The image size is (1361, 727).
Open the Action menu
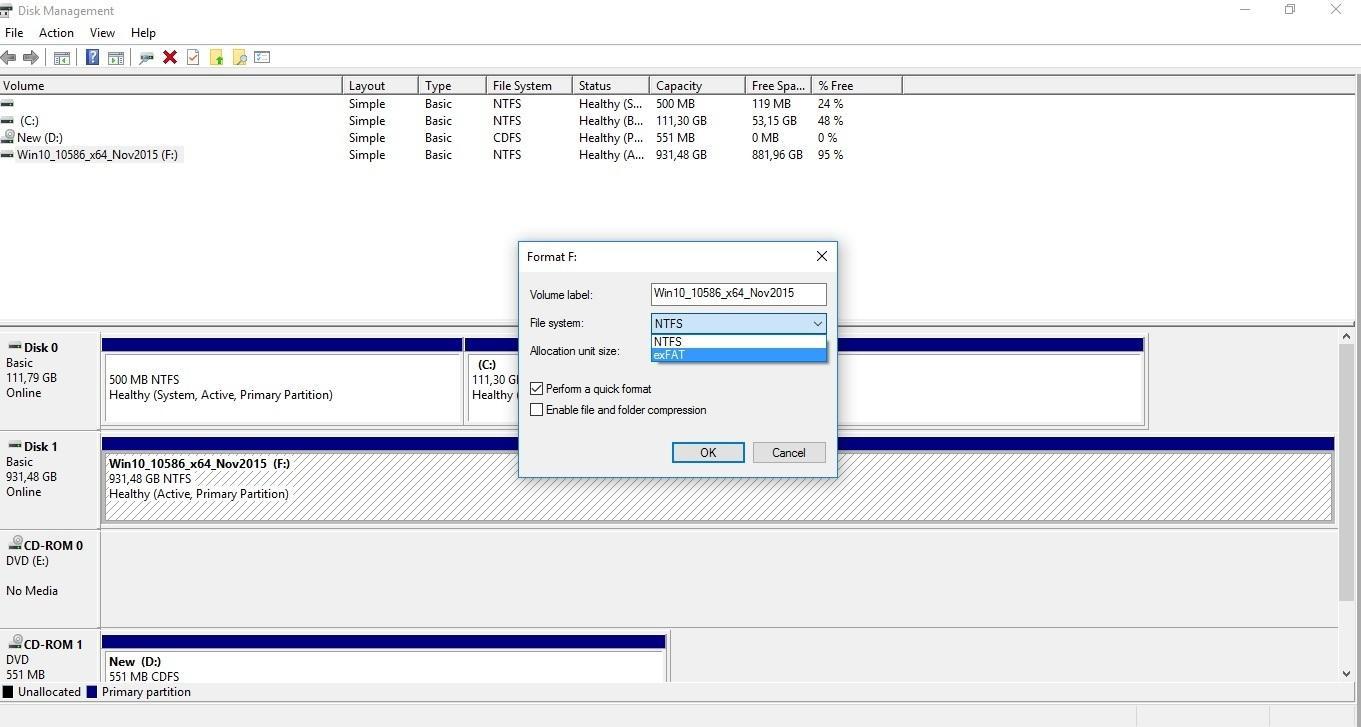pos(56,33)
